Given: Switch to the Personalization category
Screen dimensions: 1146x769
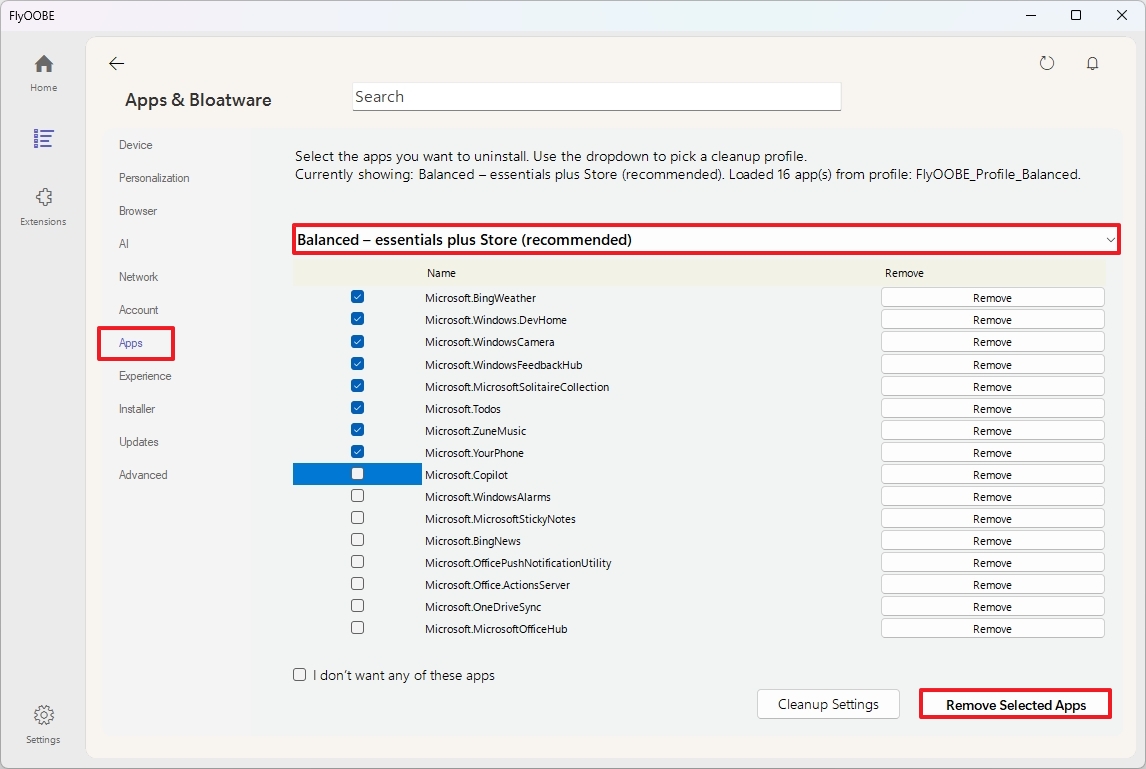Looking at the screenshot, I should (154, 178).
